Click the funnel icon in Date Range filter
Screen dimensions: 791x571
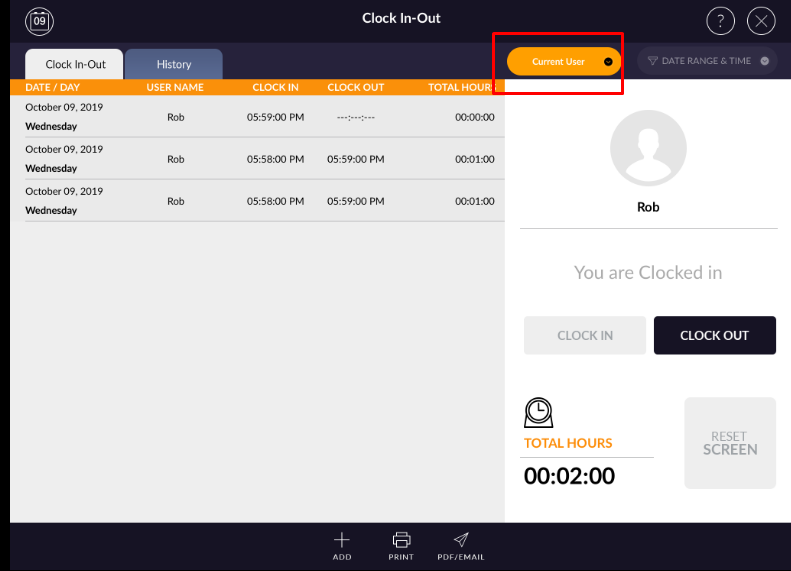click(x=653, y=61)
